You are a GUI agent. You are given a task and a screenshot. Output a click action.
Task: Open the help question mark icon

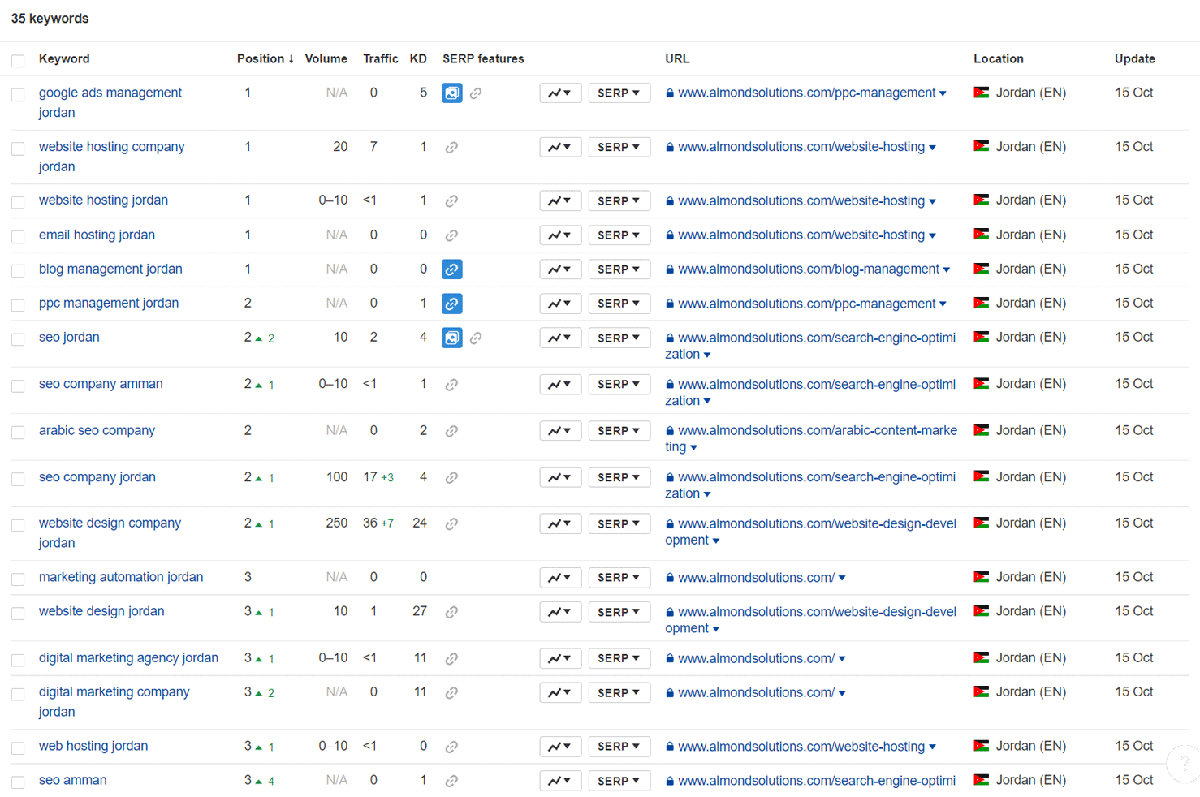click(1183, 765)
